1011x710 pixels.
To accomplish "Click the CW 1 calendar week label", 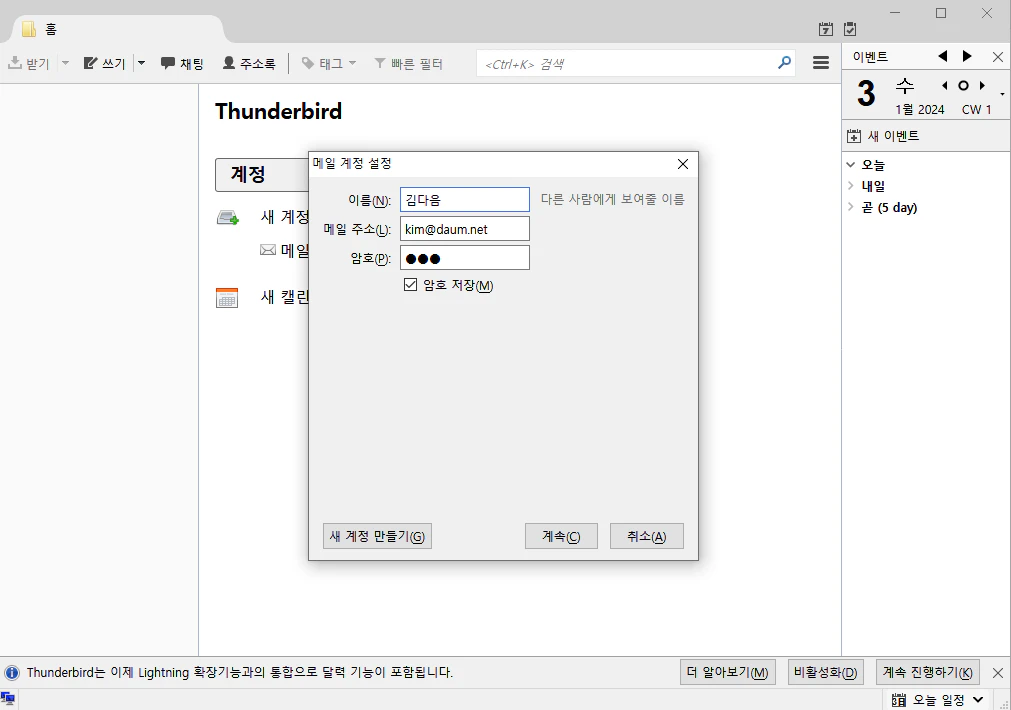I will [x=976, y=110].
